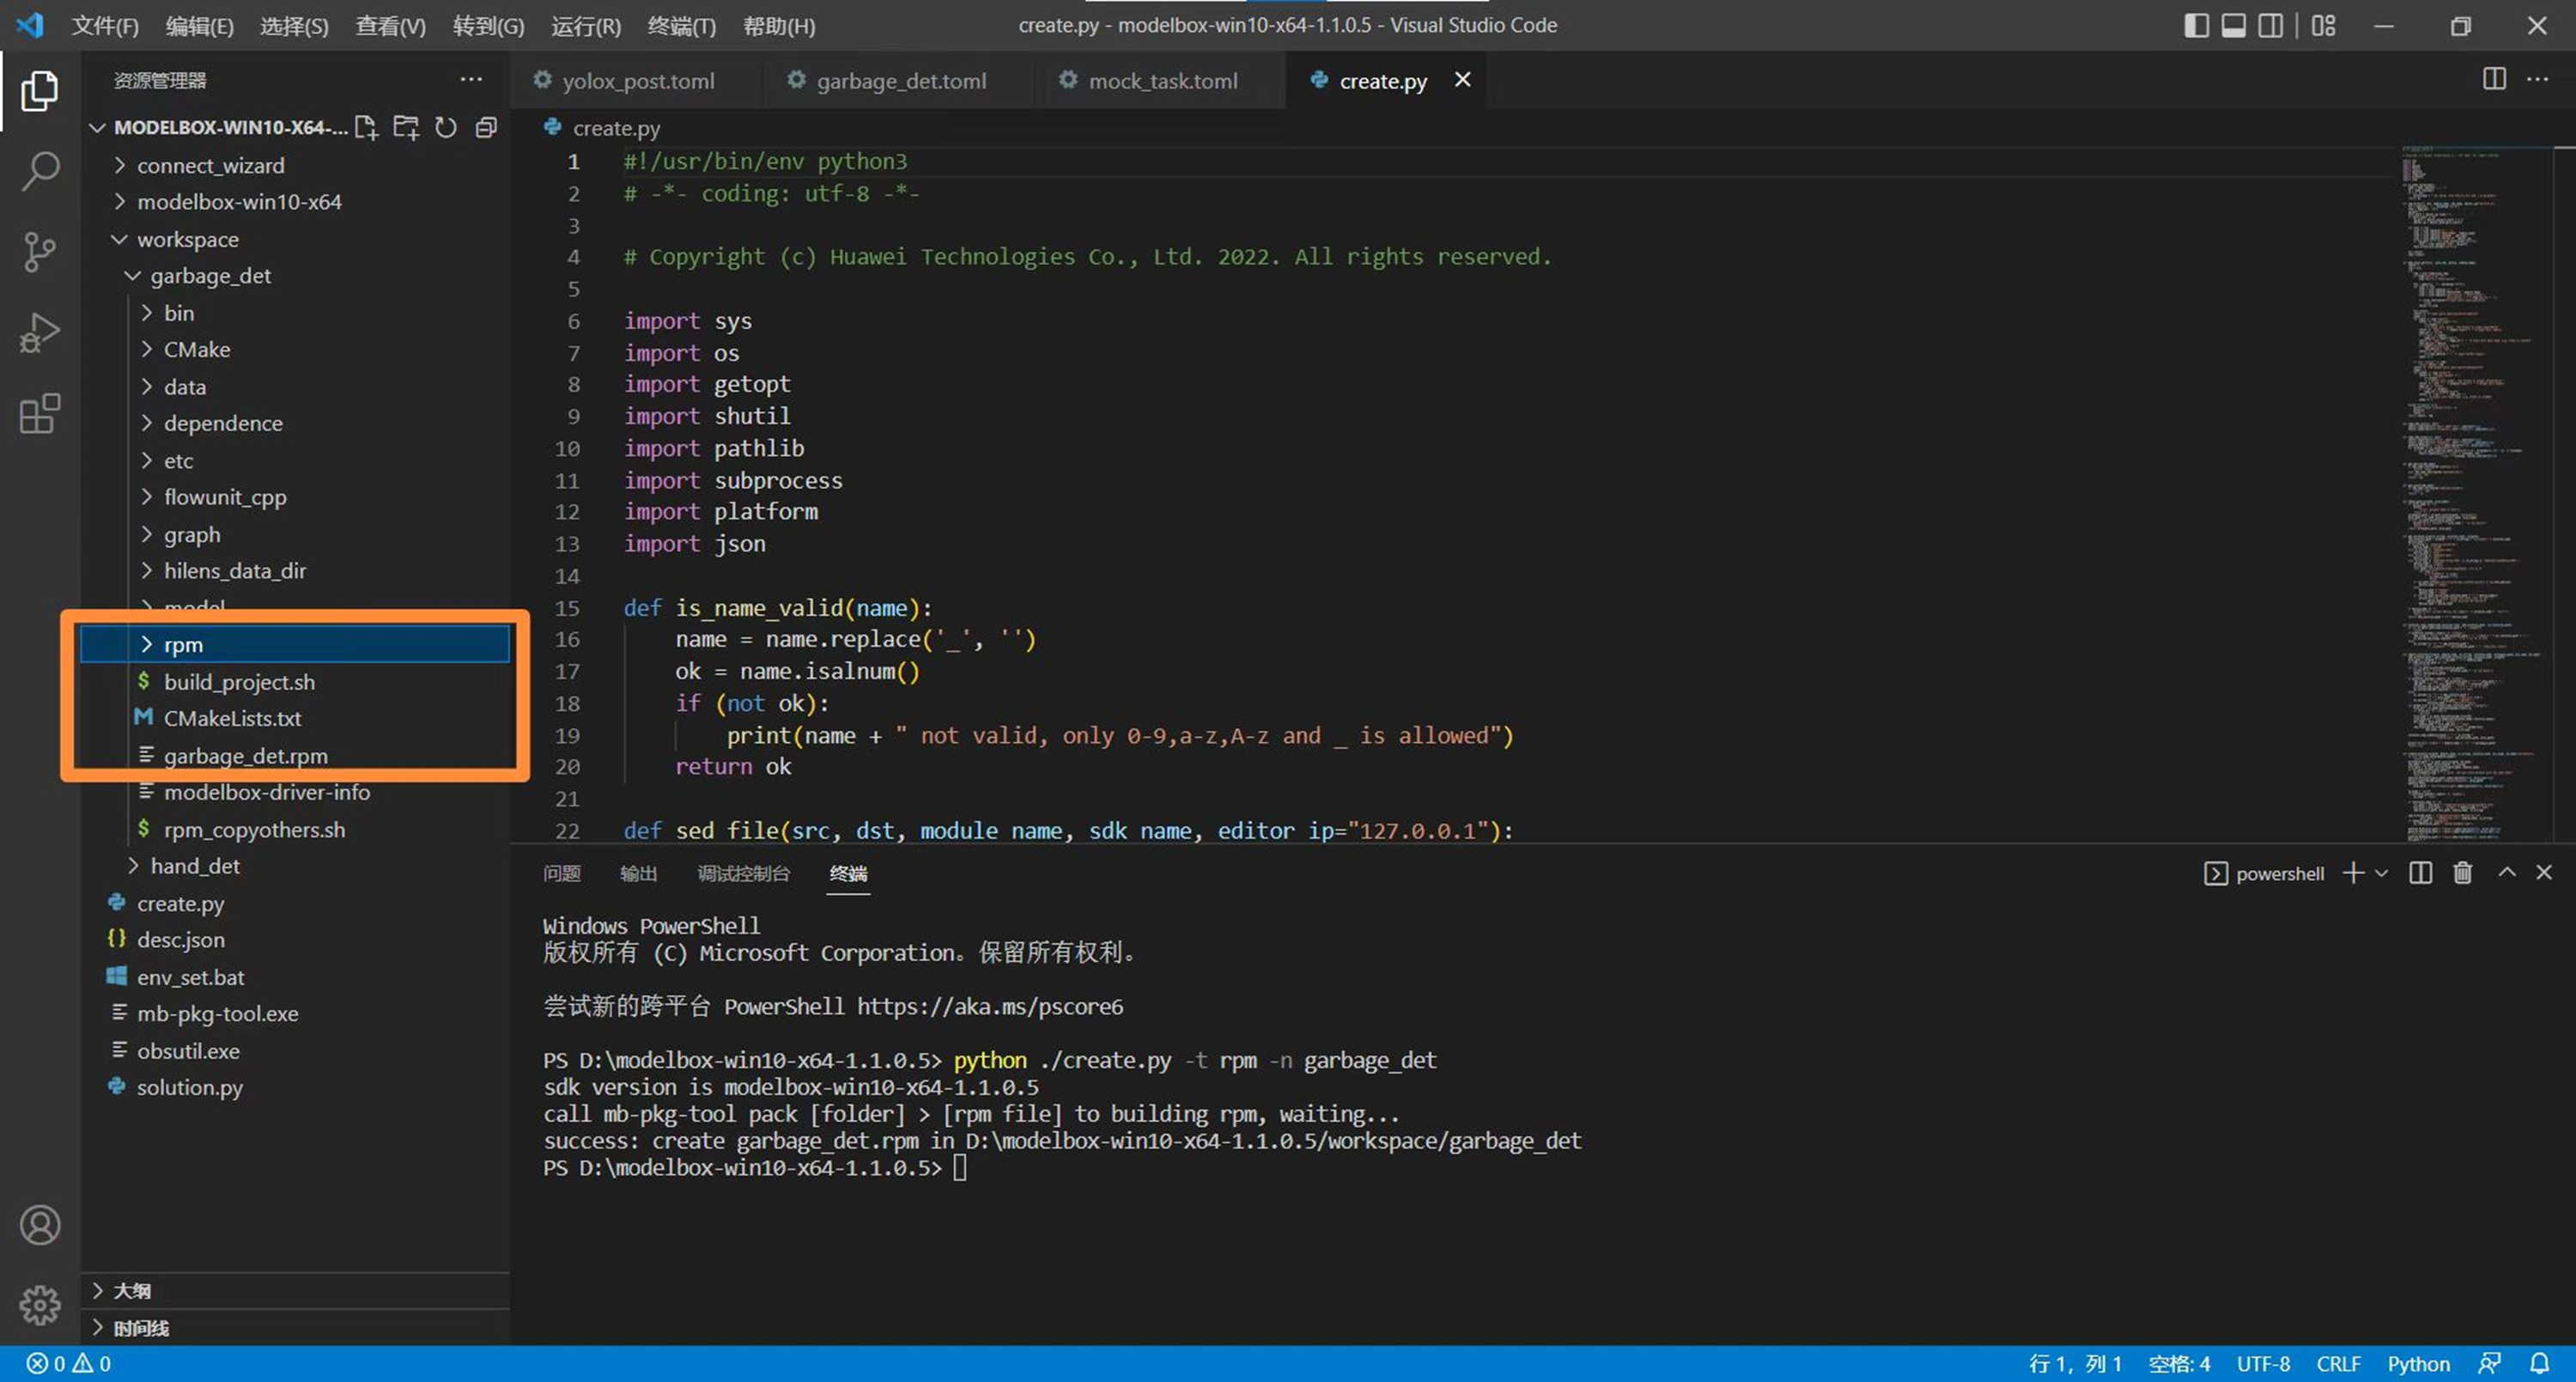Screen dimensions: 2576x1382
Task: Open Run and Debug view icon
Action: 40,333
